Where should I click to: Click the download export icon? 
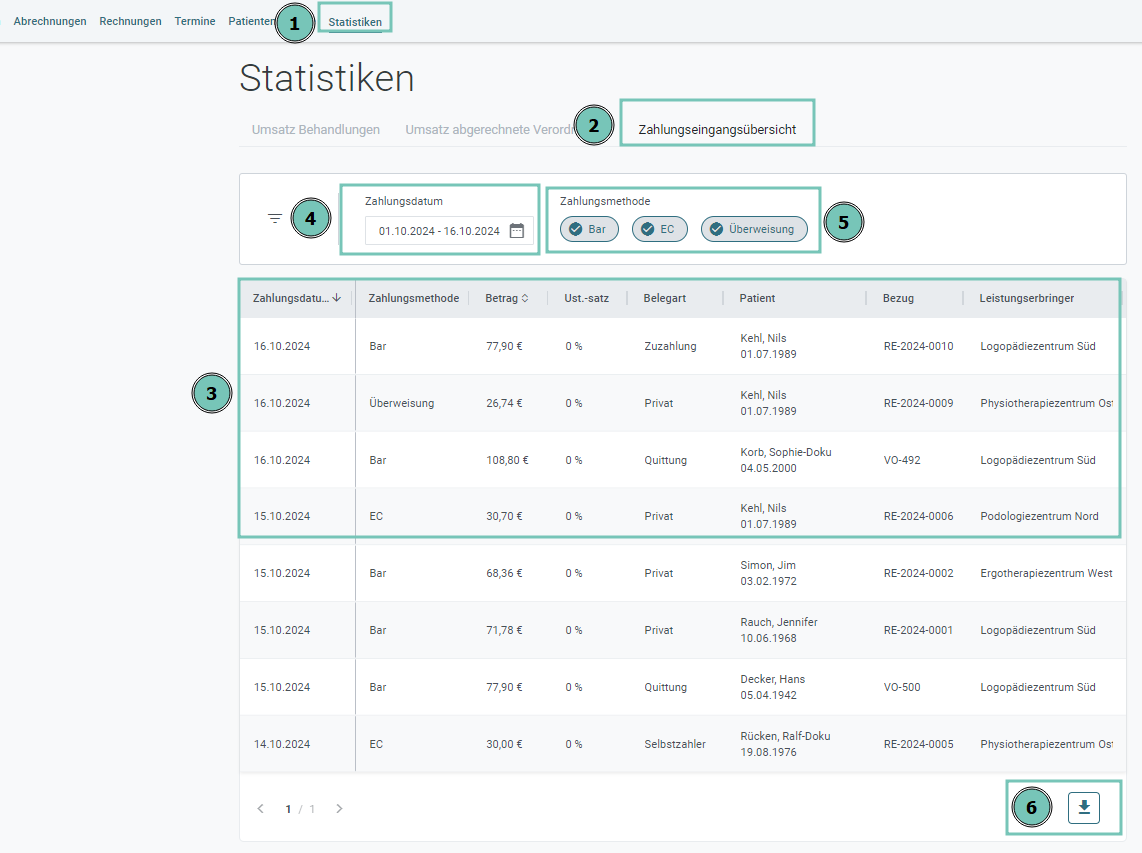[1084, 808]
